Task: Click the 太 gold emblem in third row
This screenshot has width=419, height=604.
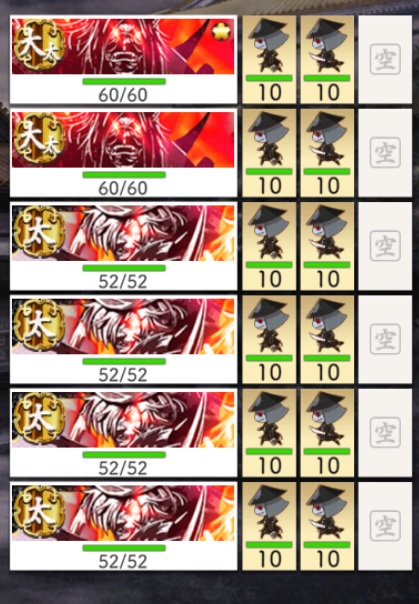Action: (x=39, y=232)
